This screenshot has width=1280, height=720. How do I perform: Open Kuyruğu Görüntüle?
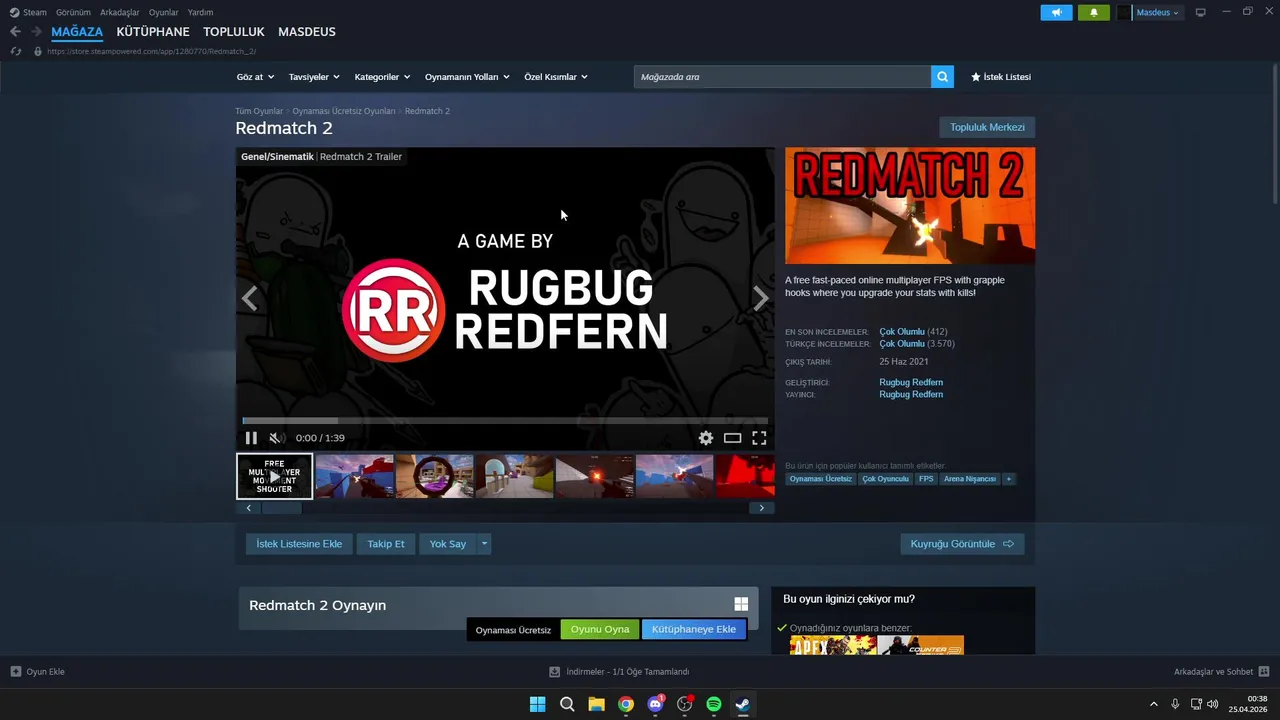coord(962,544)
